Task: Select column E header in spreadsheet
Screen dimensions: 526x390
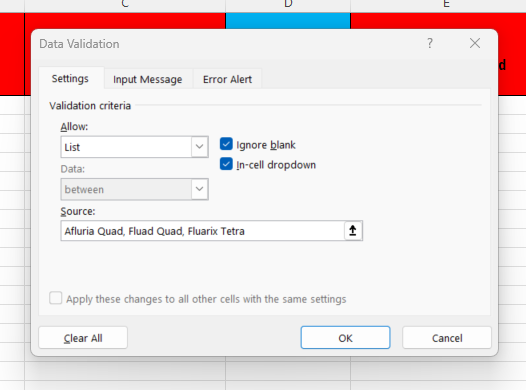Action: pyautogui.click(x=438, y=5)
